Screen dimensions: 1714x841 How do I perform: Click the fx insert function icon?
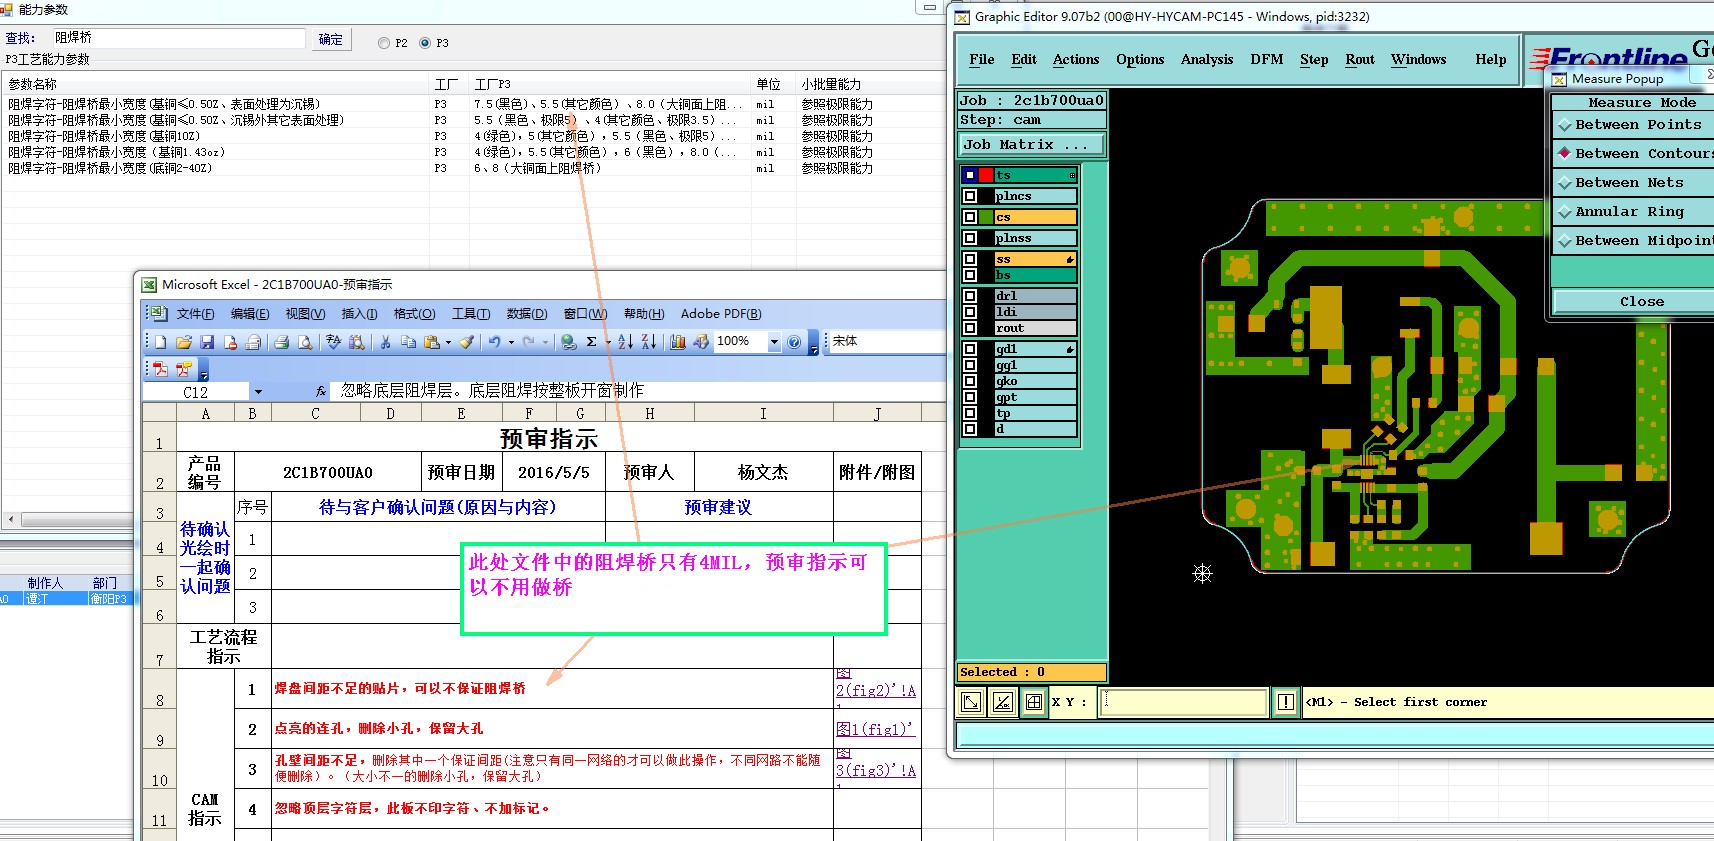[x=321, y=392]
